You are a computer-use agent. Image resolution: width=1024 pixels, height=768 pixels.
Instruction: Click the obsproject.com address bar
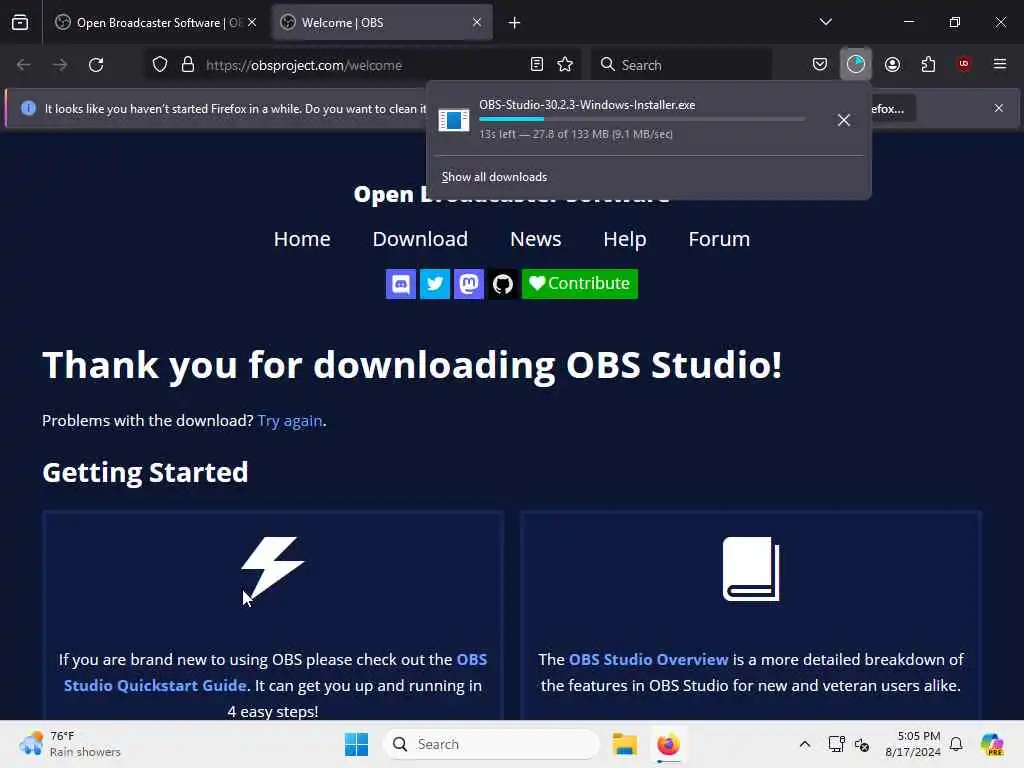pos(362,65)
